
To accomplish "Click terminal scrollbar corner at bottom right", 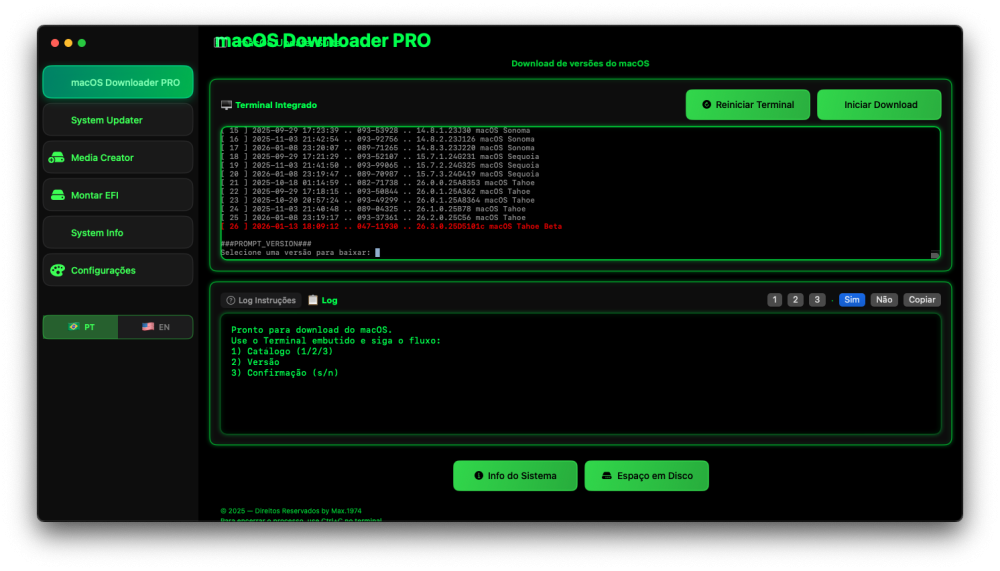I will [x=935, y=255].
